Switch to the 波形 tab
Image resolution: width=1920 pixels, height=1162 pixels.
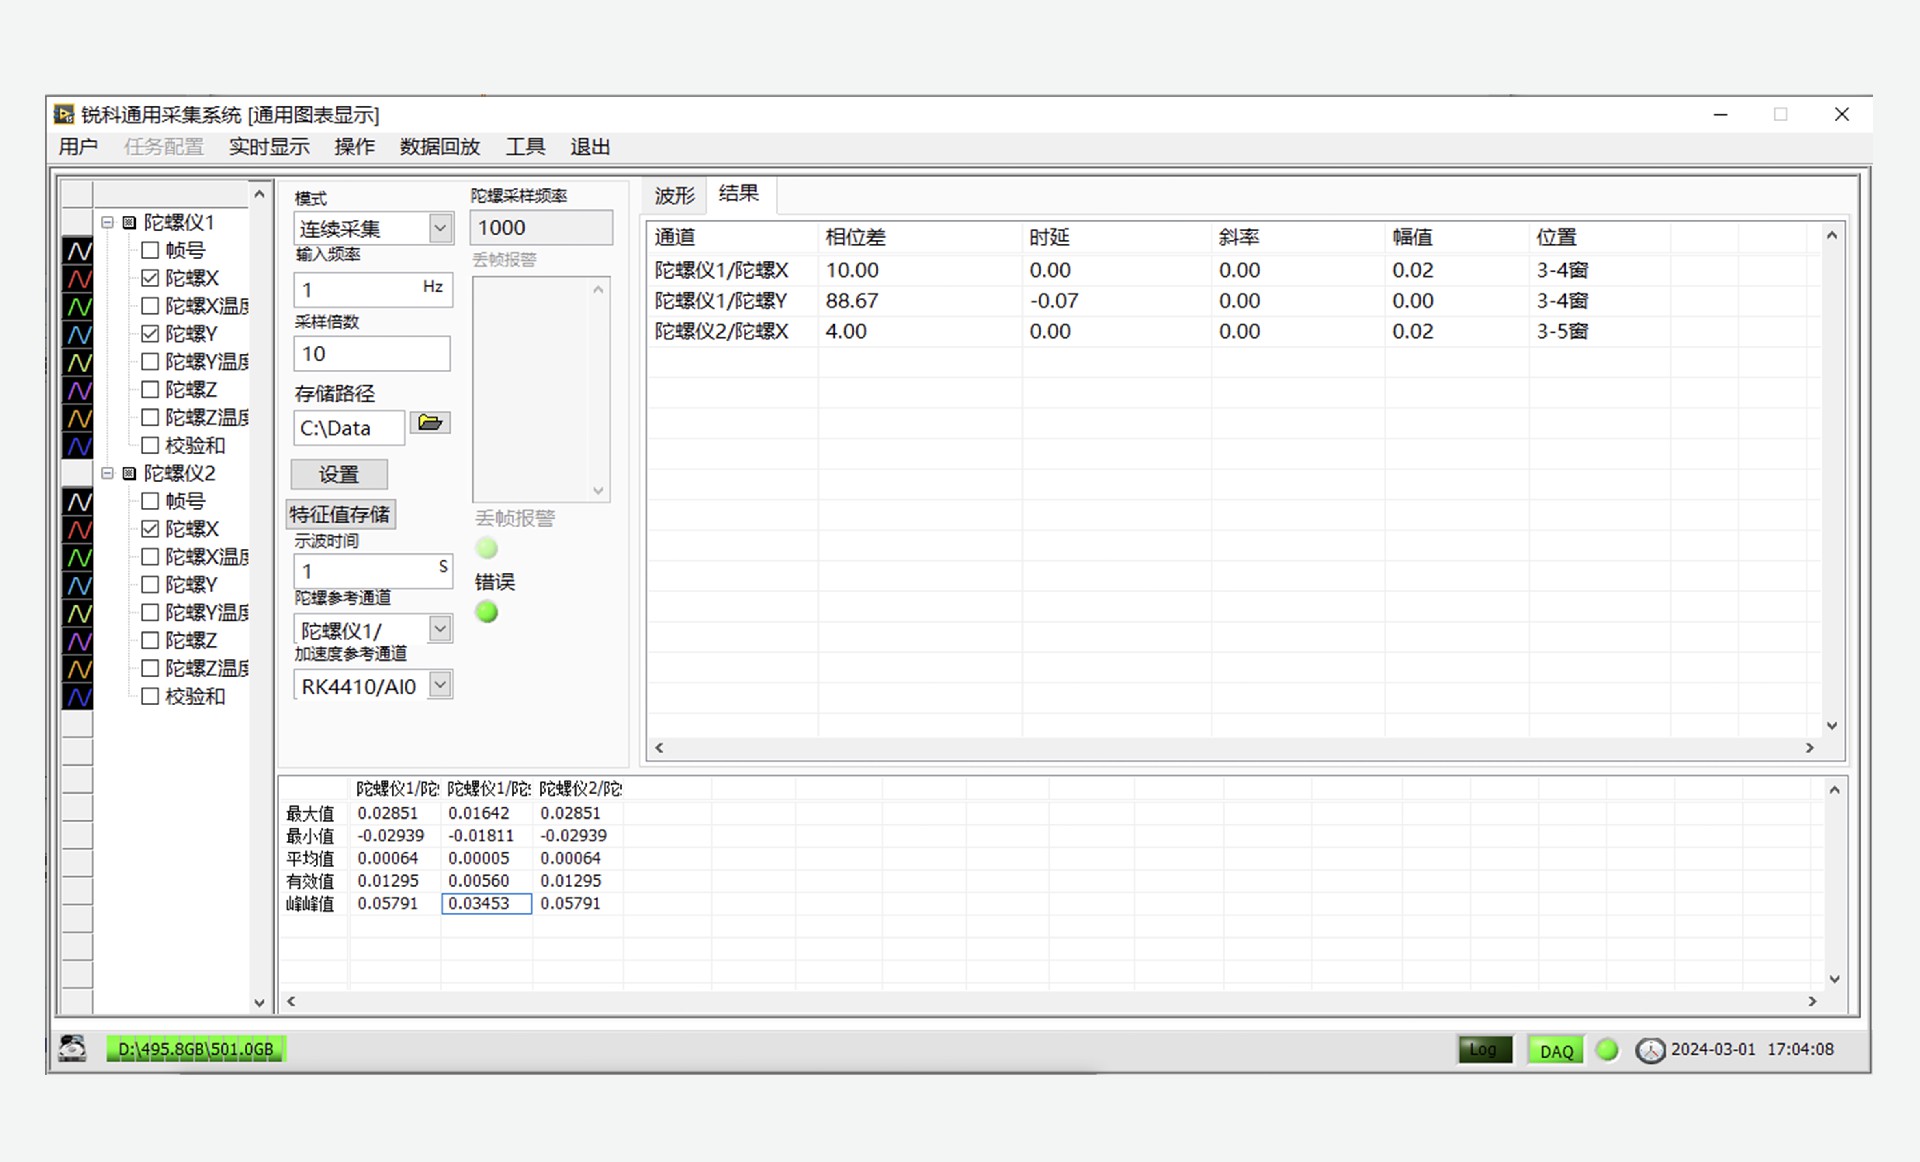coord(674,195)
